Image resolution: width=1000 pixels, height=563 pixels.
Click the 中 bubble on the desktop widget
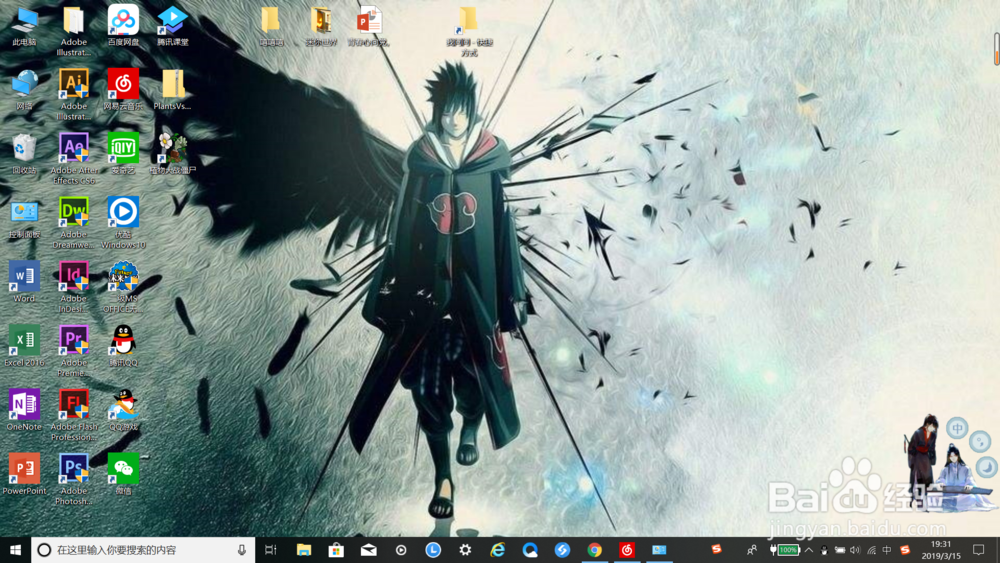957,428
